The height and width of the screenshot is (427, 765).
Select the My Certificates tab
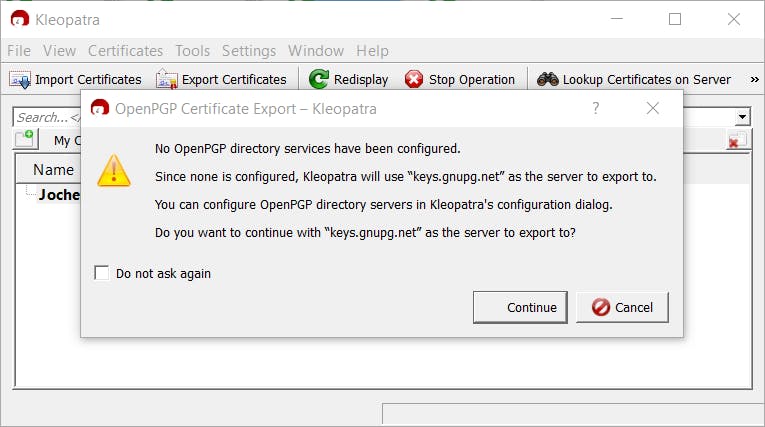click(67, 141)
